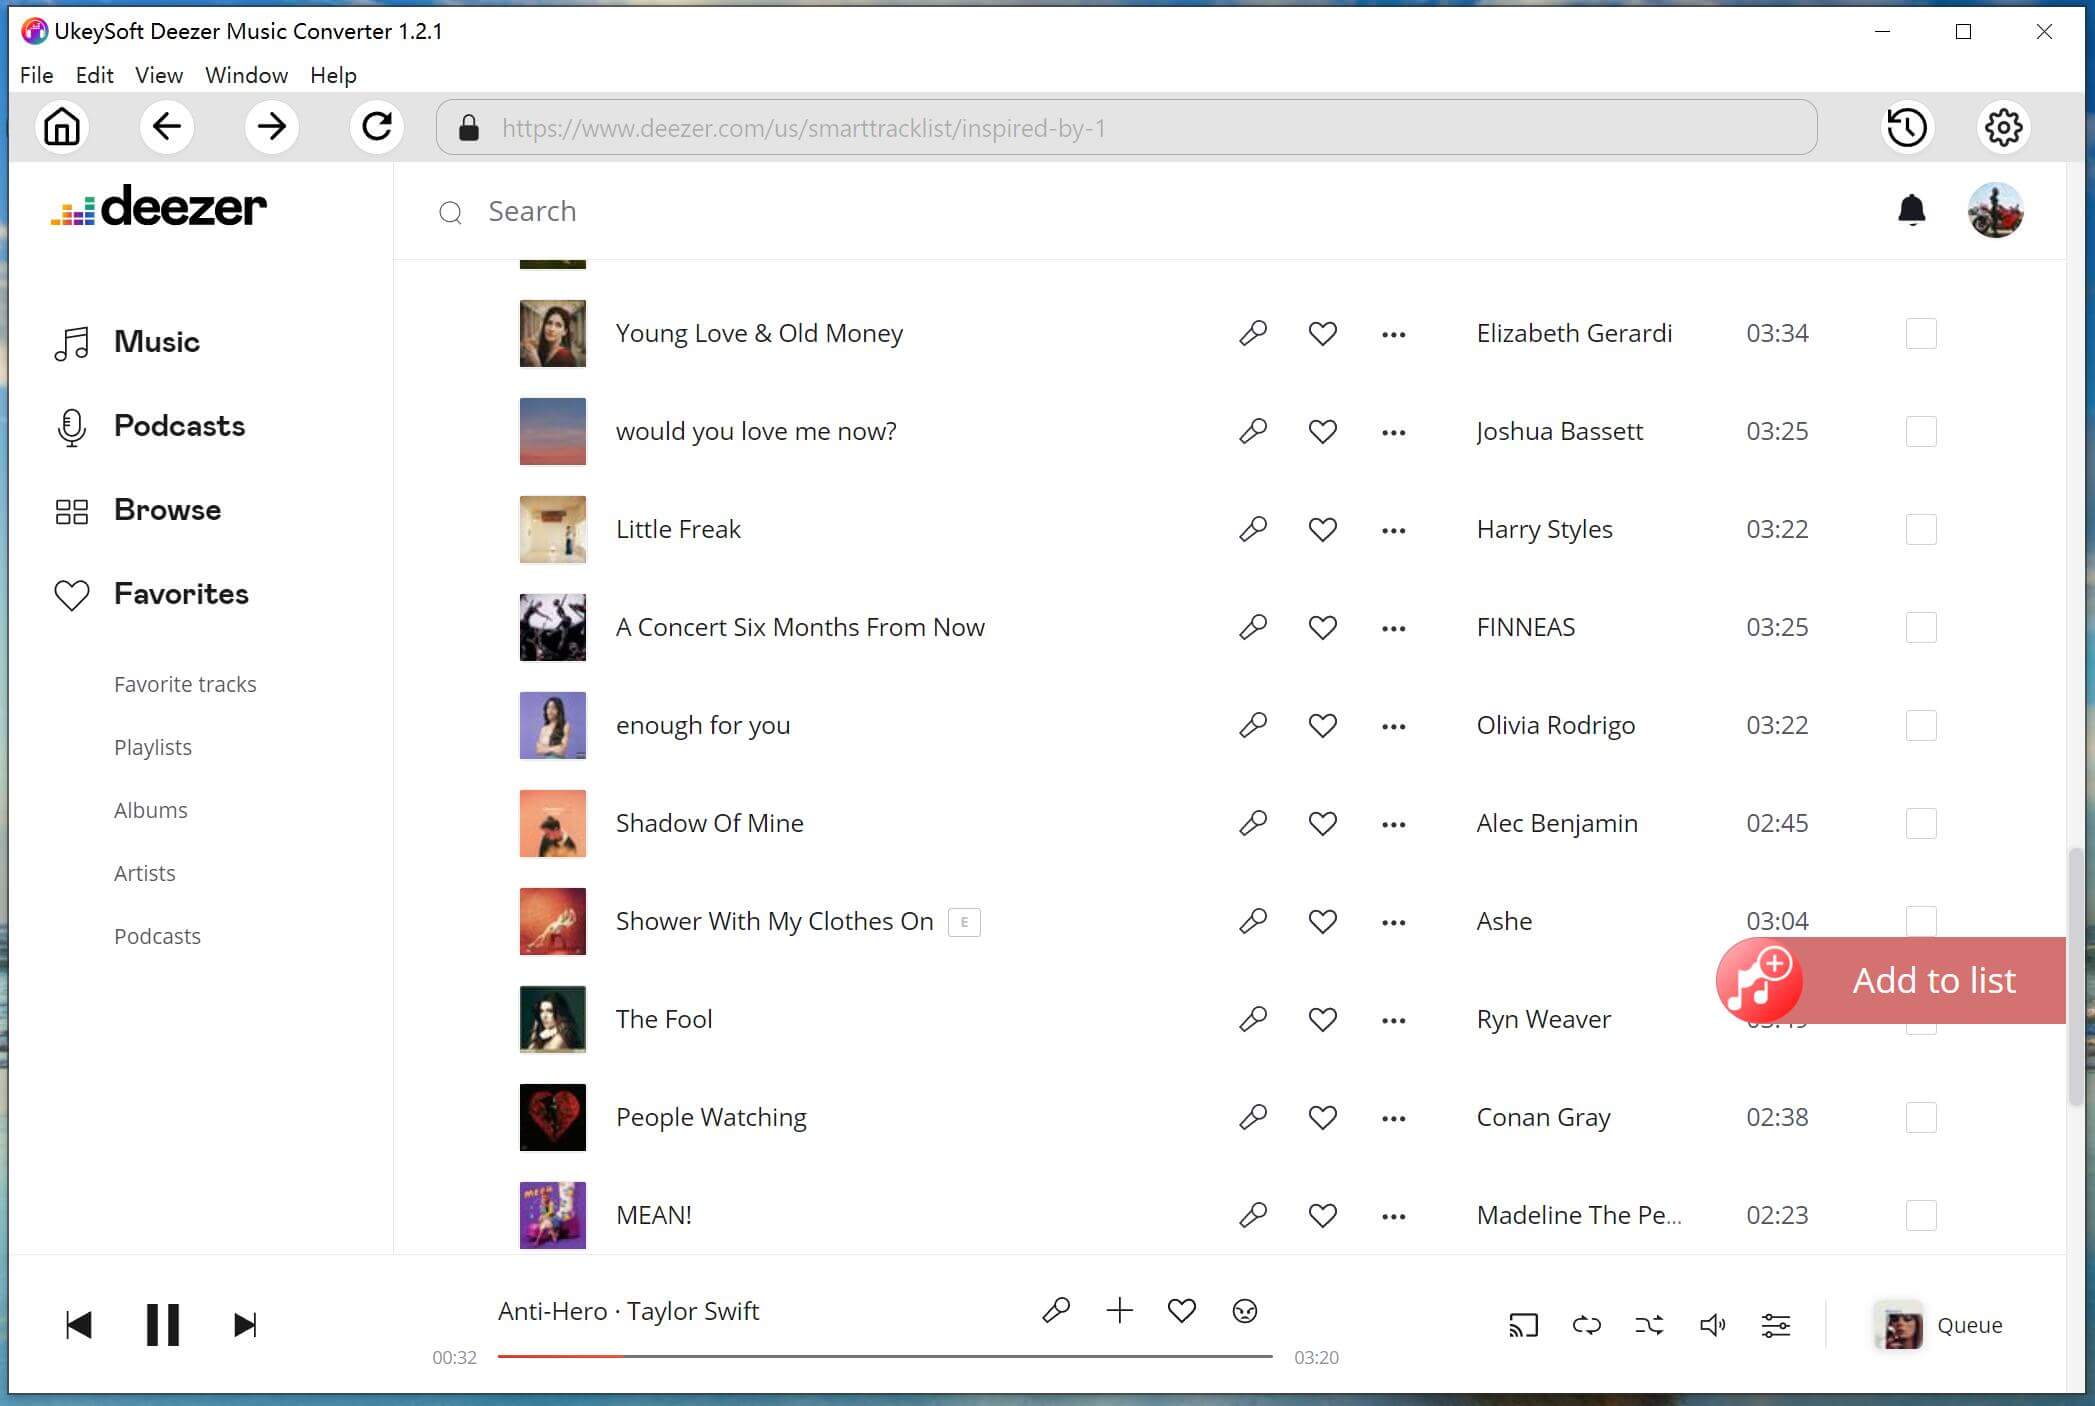This screenshot has width=2095, height=1406.
Task: Toggle the checkbox for A Concert Six Months From Now
Action: click(1919, 626)
